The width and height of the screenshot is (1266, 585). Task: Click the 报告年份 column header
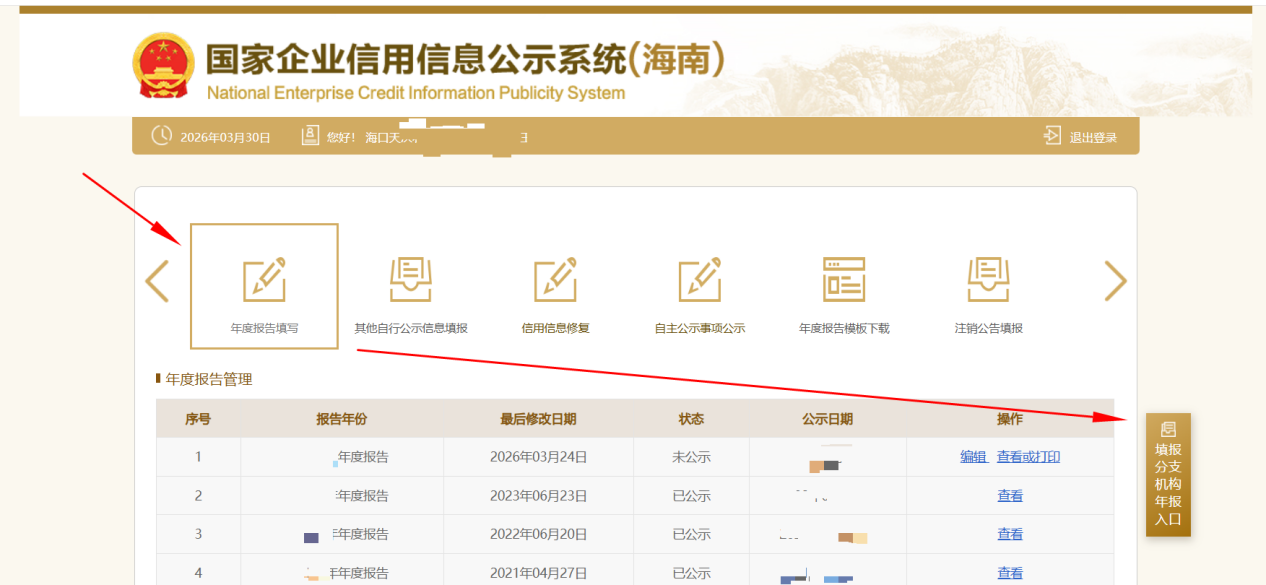(x=342, y=419)
